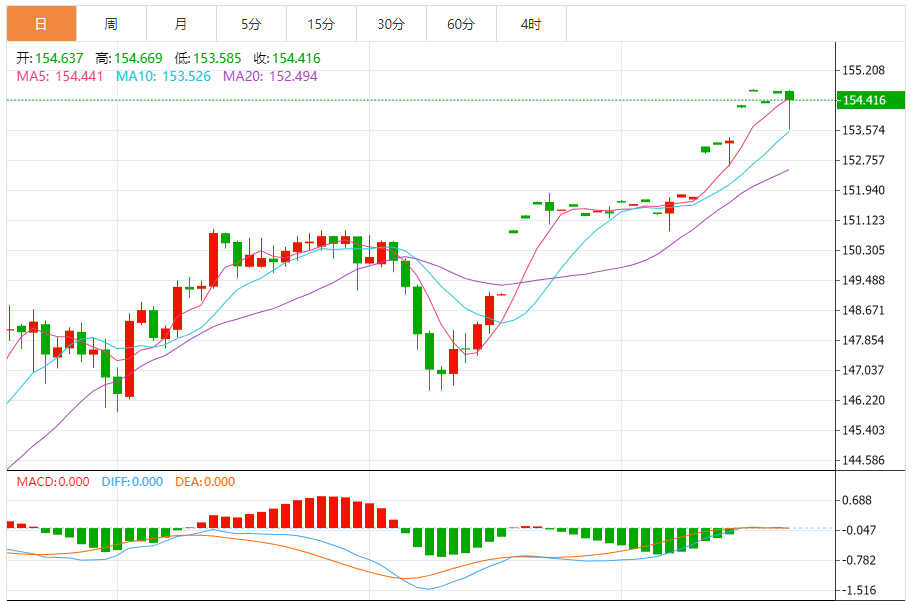Click the high price 154.669 value
This screenshot has height=601, width=911.
[138, 58]
